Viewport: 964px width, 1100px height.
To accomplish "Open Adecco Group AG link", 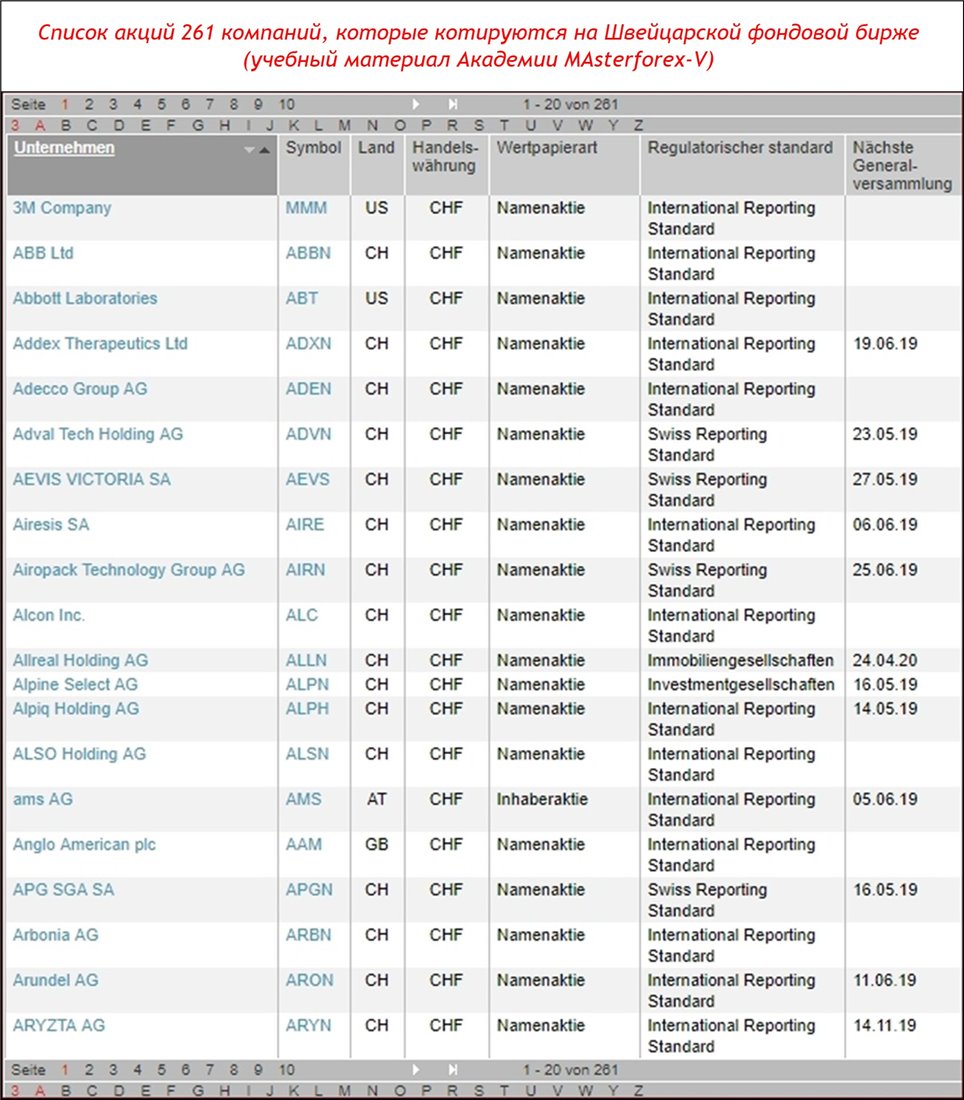I will click(80, 389).
